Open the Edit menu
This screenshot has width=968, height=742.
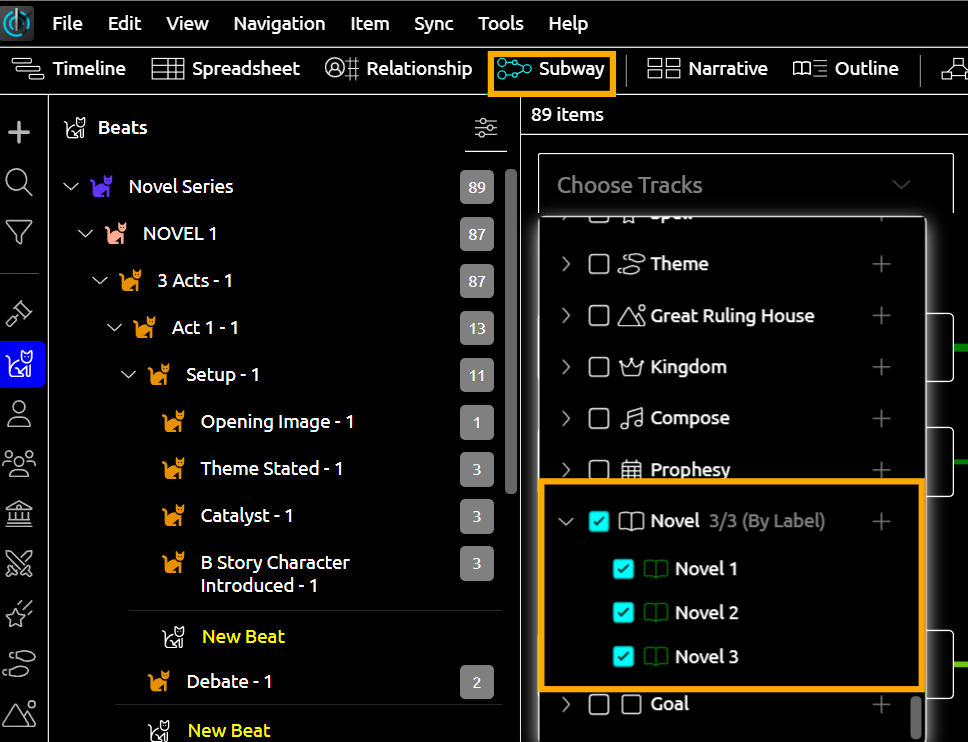tap(124, 23)
